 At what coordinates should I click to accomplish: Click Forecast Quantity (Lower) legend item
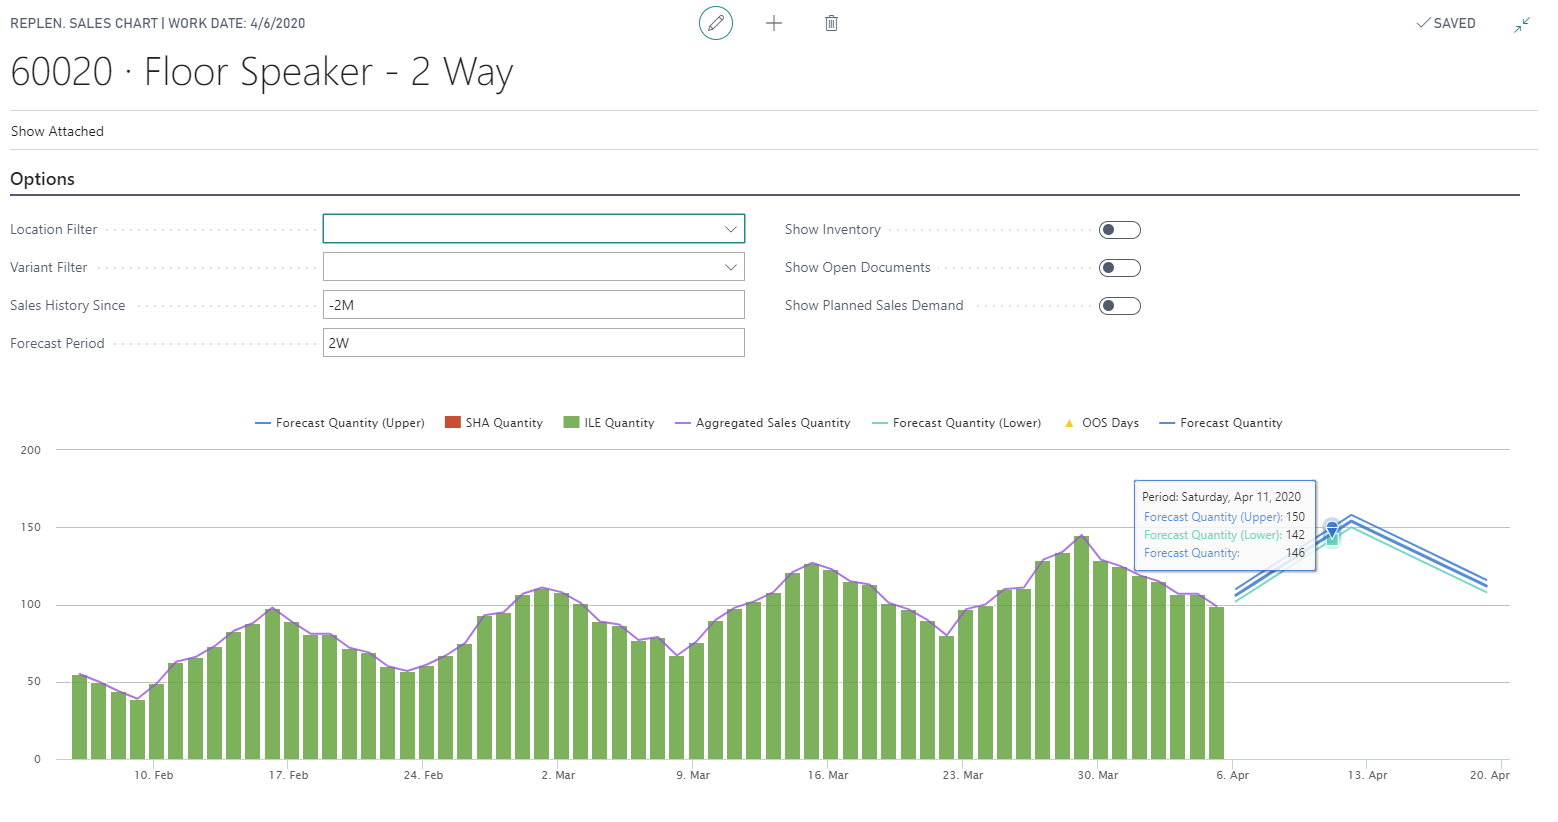(x=966, y=423)
